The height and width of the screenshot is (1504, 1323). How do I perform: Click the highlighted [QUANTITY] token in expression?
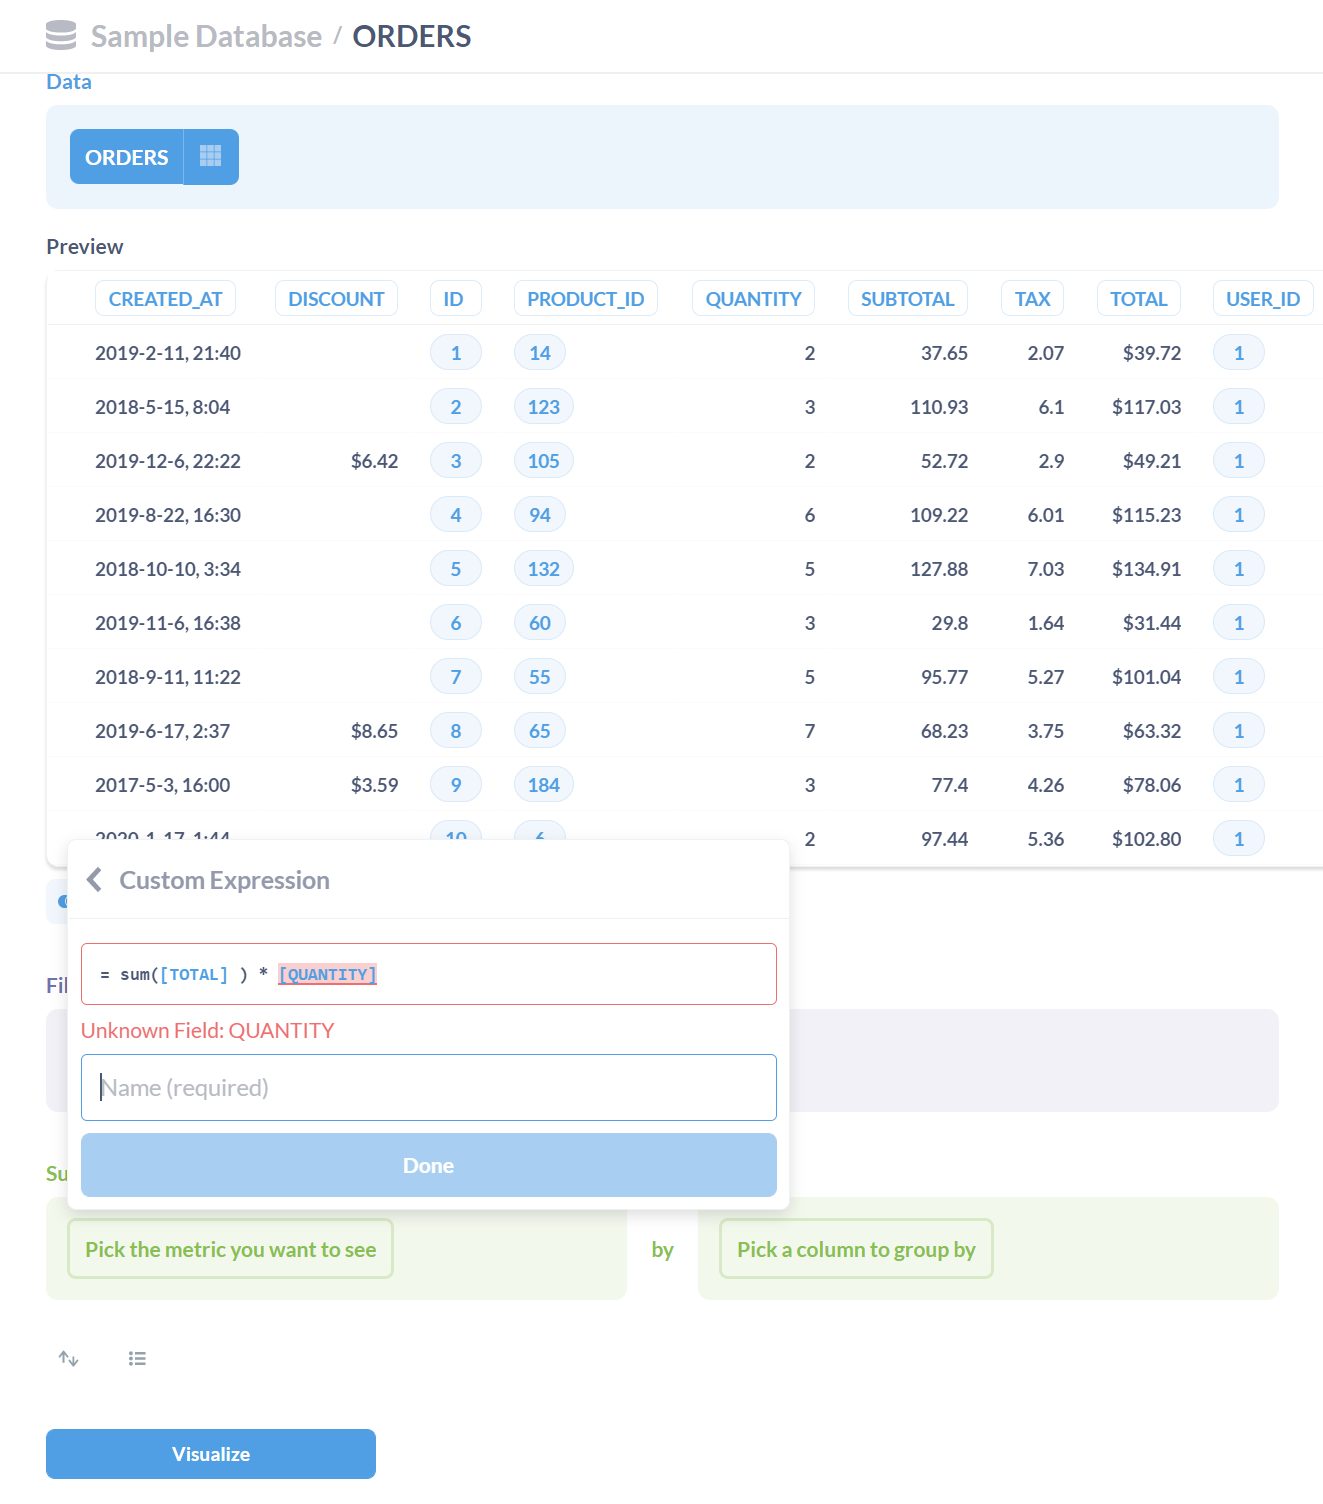328,974
